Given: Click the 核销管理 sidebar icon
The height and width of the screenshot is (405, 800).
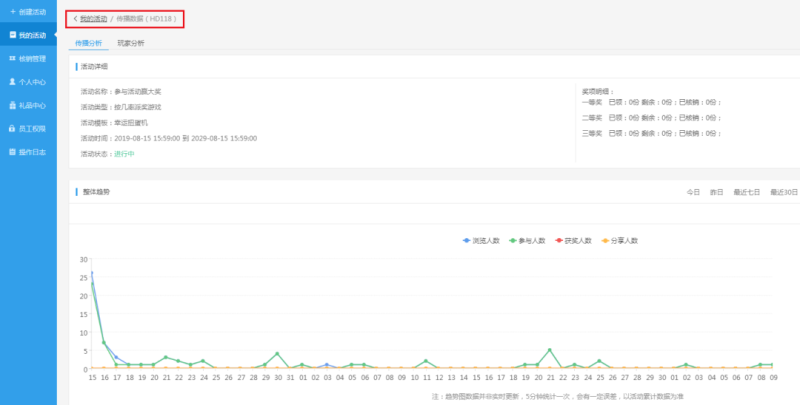Looking at the screenshot, I should point(12,58).
